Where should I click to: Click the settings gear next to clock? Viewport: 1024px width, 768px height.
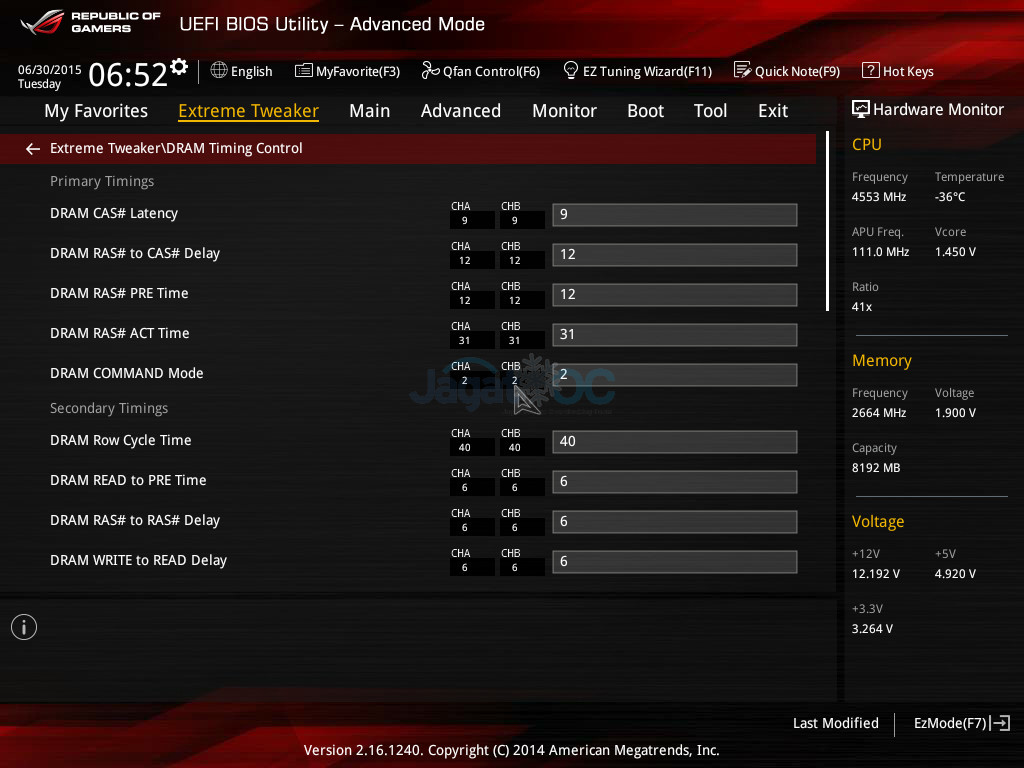(179, 67)
